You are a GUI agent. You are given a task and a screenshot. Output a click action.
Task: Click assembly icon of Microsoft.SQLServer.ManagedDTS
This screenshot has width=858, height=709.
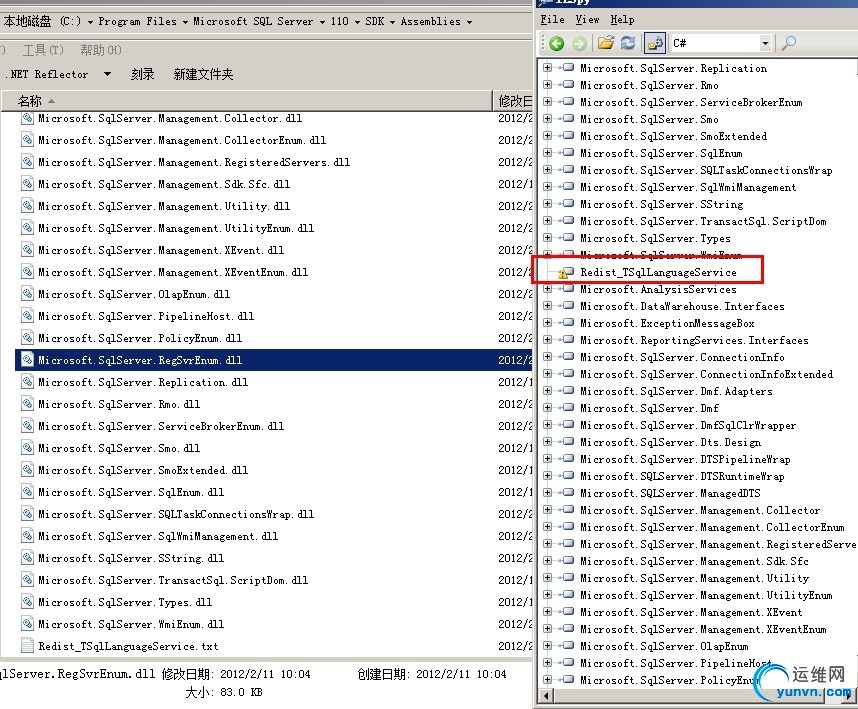[569, 492]
